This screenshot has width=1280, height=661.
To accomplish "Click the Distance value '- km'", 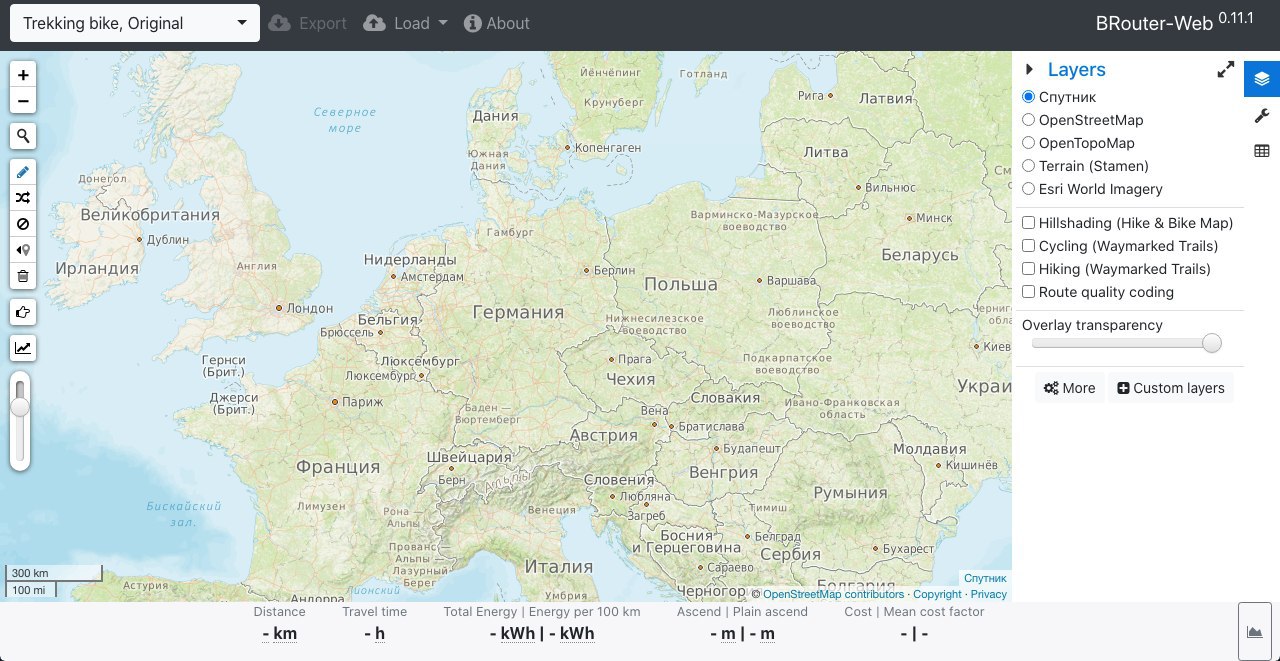I will (280, 633).
